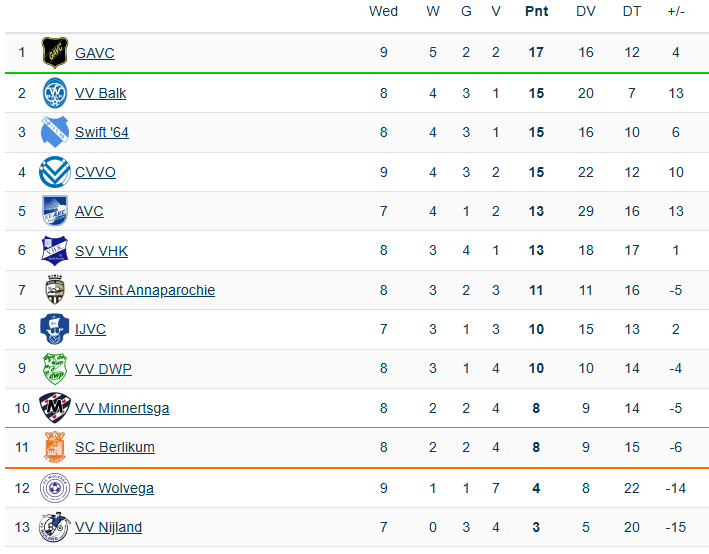Screen dimensions: 709x554
Task: Open the VV Sint Annaparochie team link
Action: tap(145, 290)
